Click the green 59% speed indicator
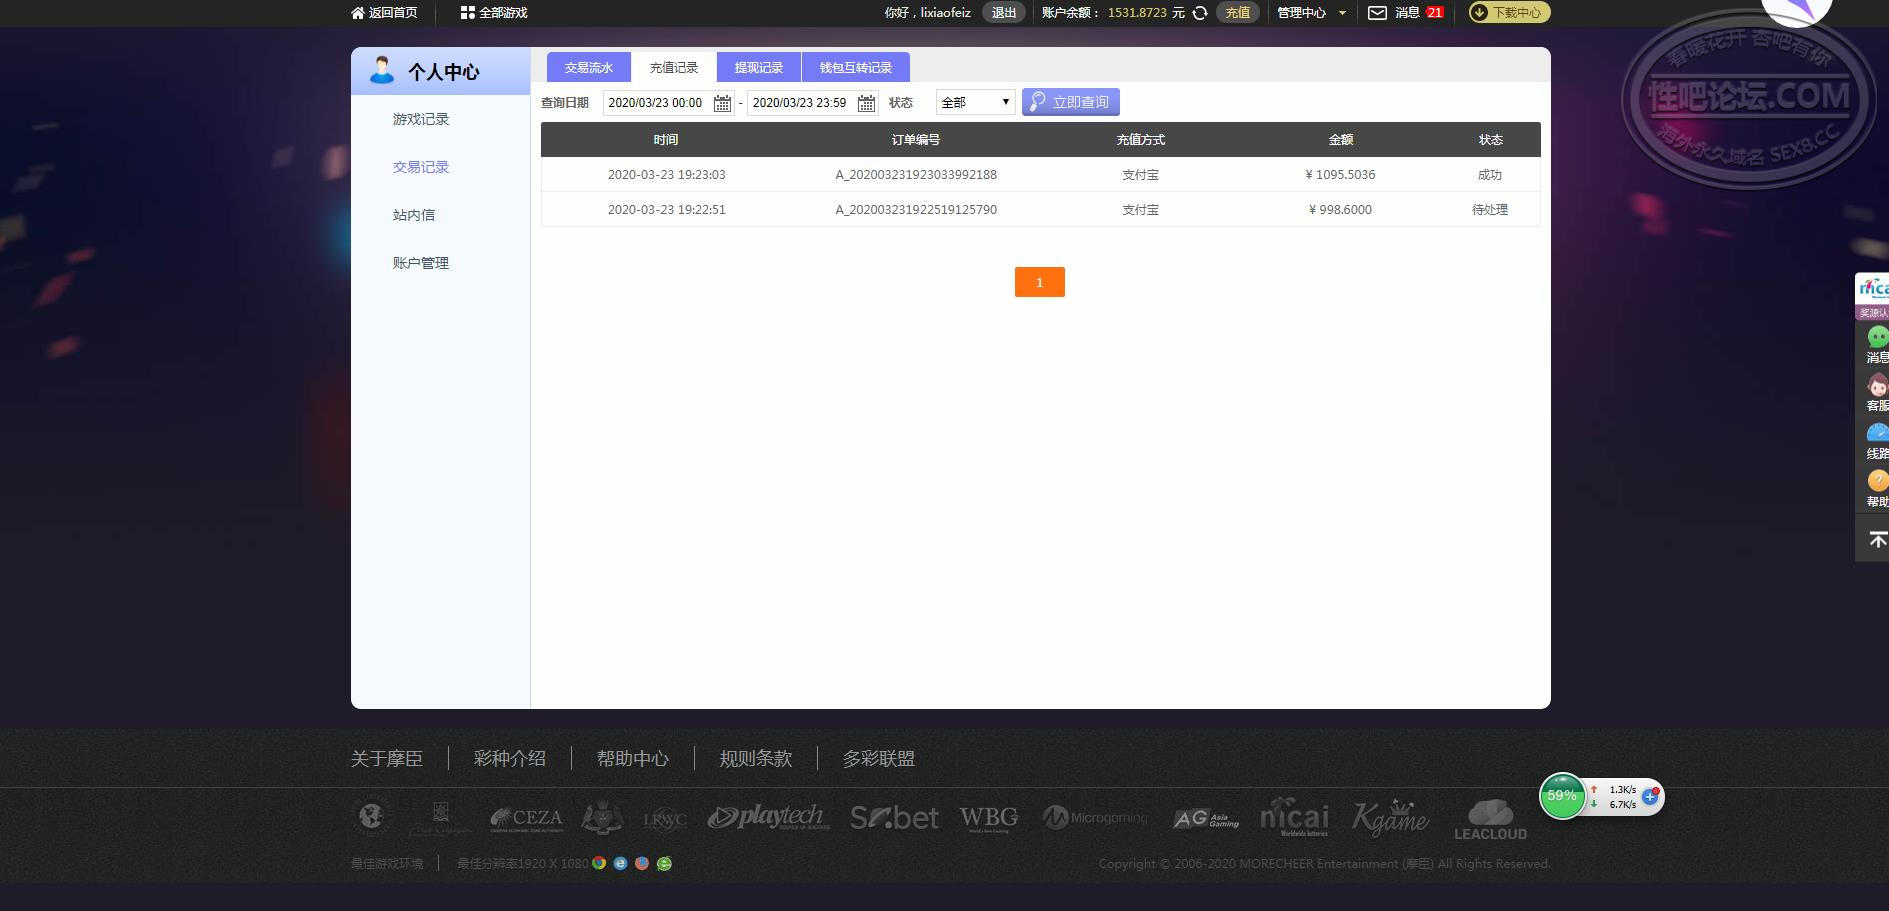1889x911 pixels. (1562, 796)
